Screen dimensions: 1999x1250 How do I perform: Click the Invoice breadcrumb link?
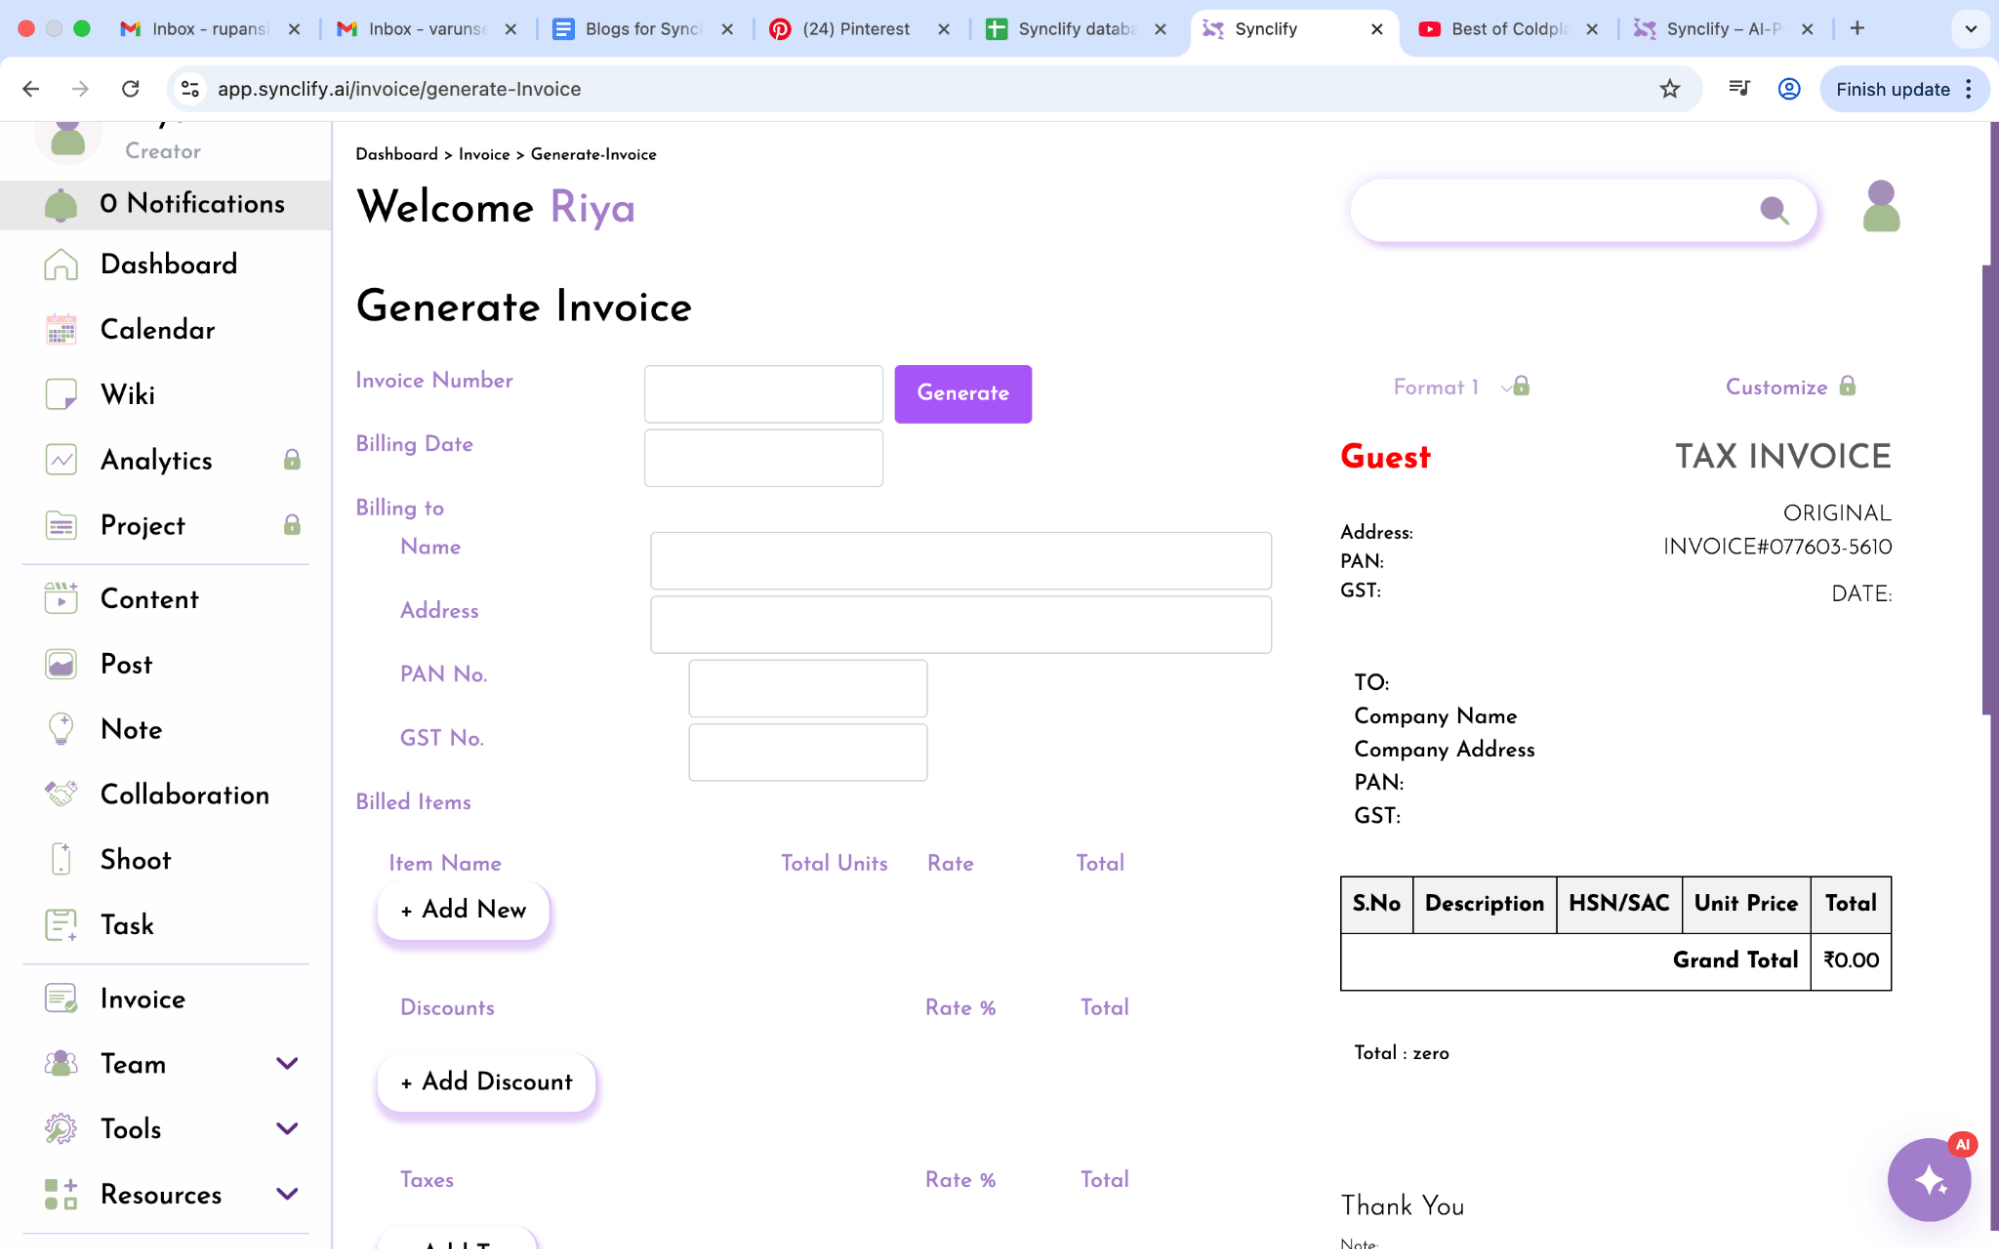pos(484,154)
